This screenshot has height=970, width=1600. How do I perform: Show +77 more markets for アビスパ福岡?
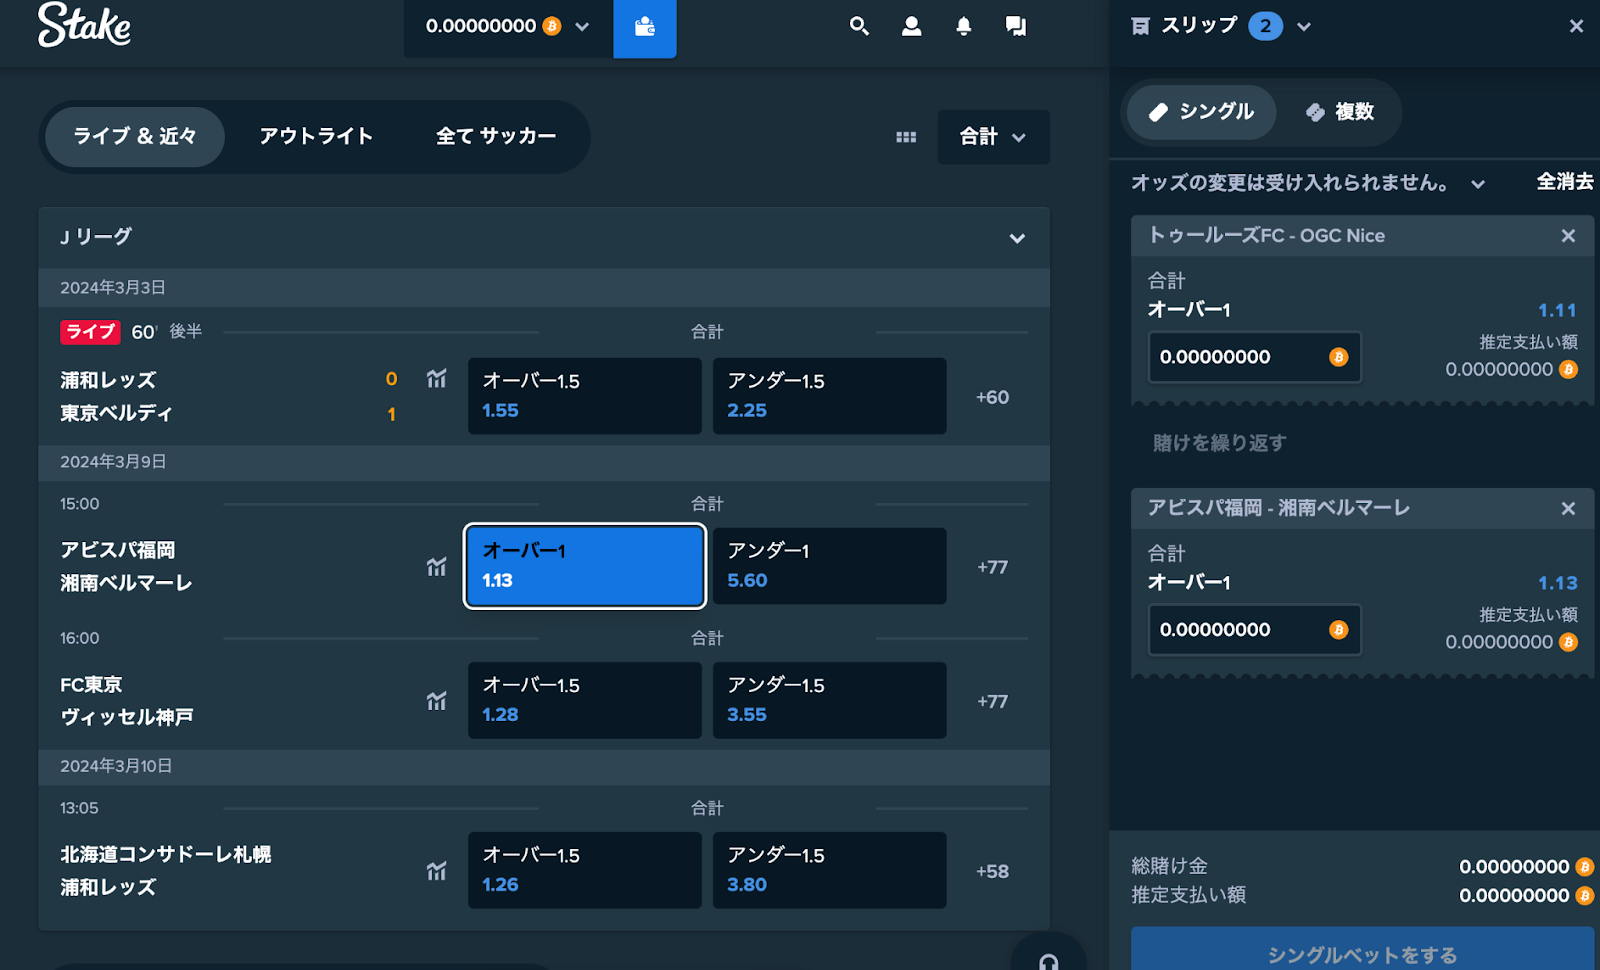point(992,567)
